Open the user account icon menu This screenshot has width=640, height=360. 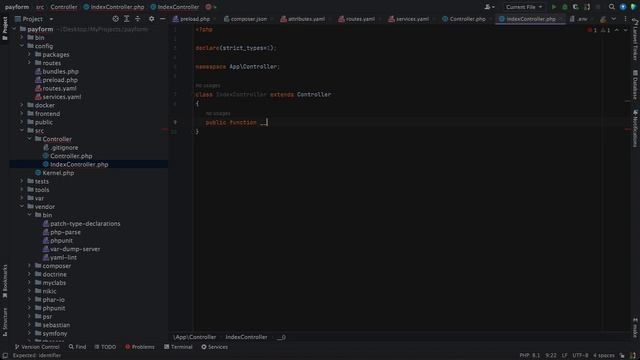click(x=489, y=7)
